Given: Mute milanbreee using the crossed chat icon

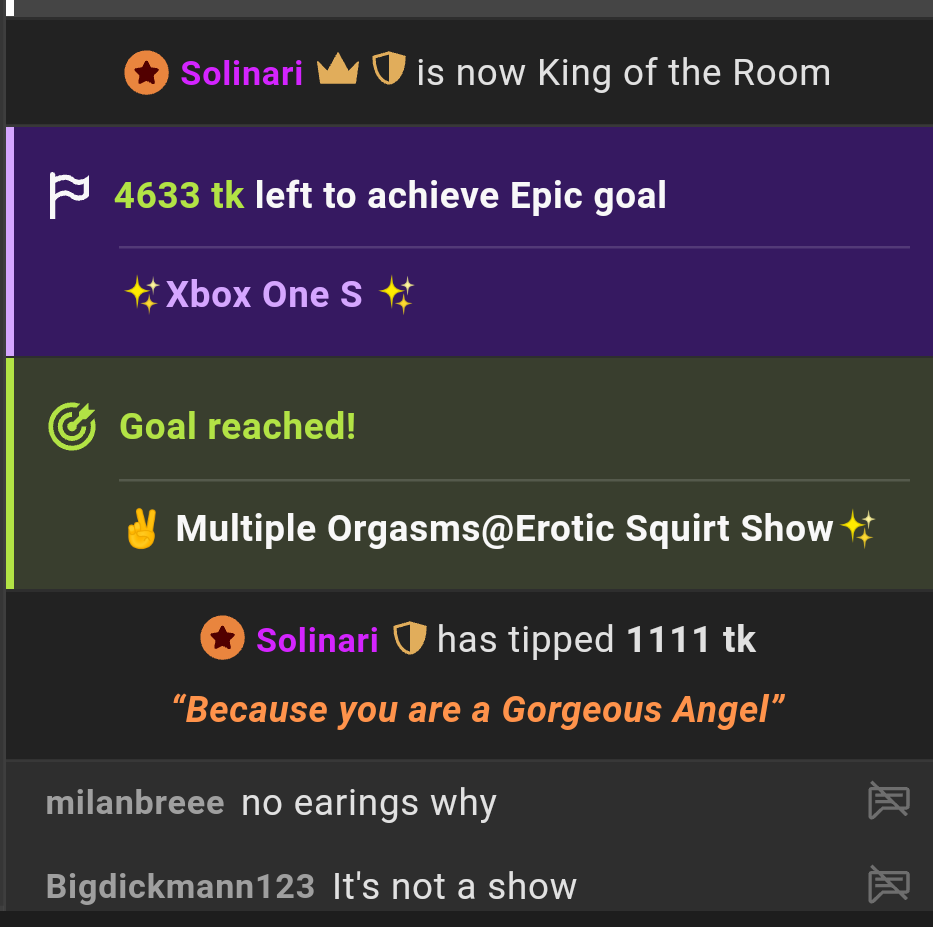Looking at the screenshot, I should [889, 800].
